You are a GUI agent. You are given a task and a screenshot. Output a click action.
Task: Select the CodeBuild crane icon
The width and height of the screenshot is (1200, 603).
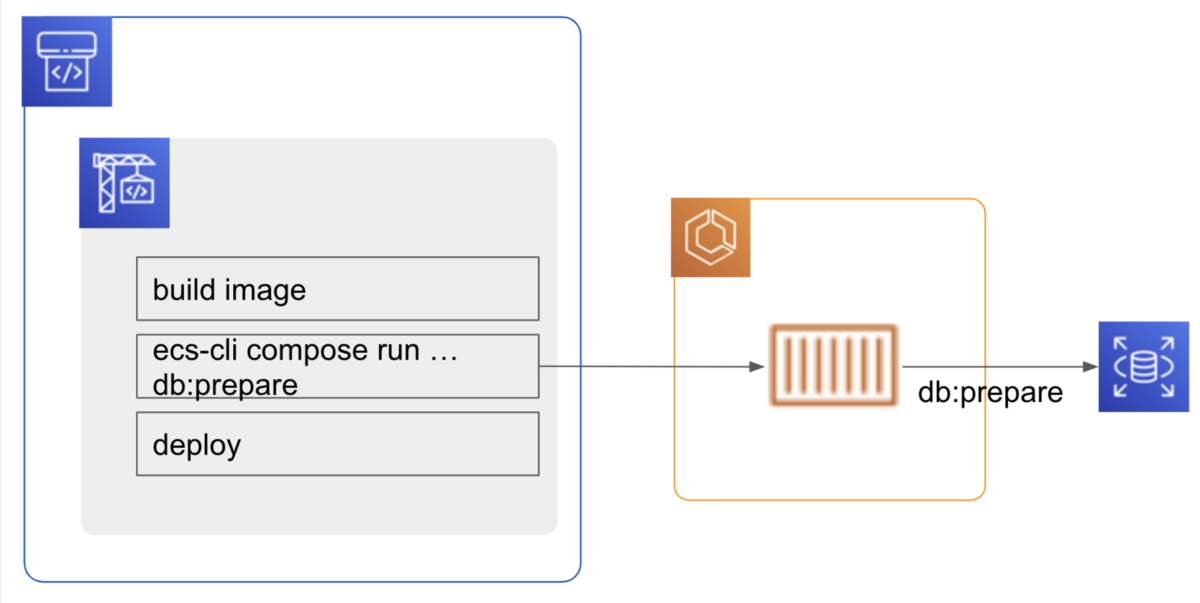click(x=124, y=183)
